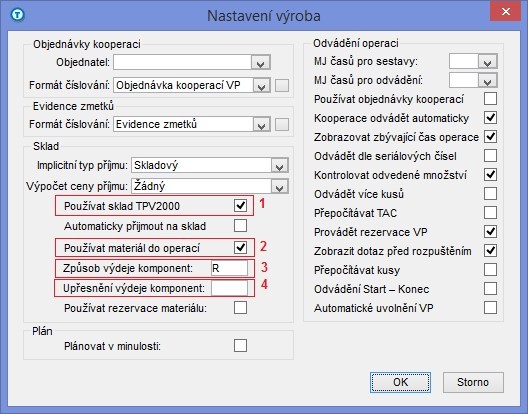528x414 pixels.
Task: Enable Plánovat v minulosti checkbox
Action: [x=240, y=346]
